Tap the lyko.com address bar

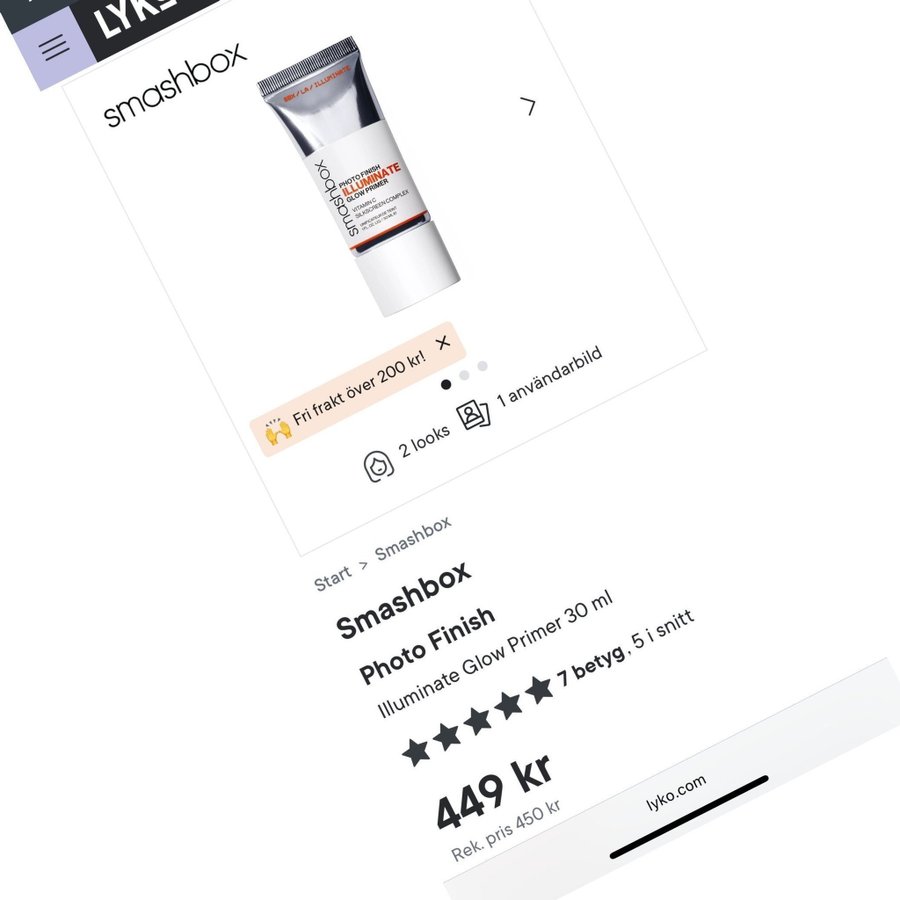tap(676, 792)
